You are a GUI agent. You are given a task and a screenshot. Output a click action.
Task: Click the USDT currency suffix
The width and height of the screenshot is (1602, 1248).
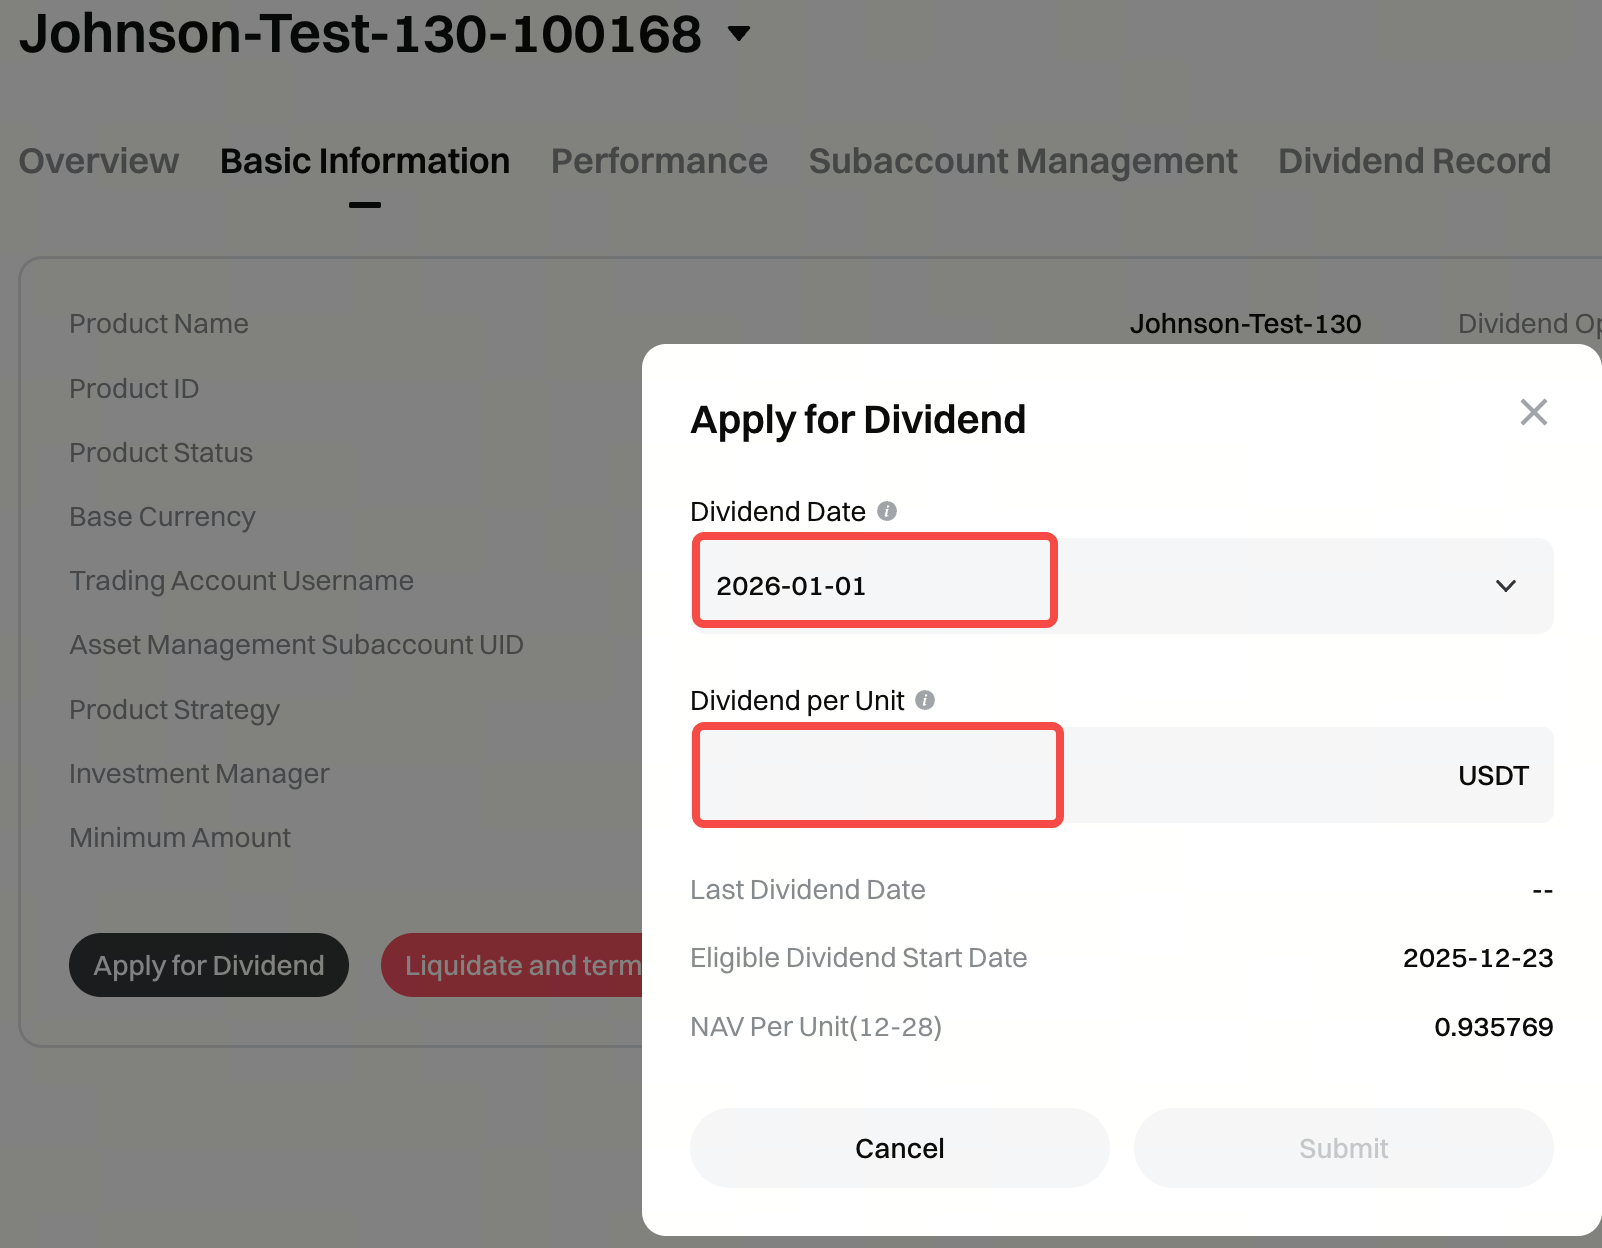[1492, 776]
